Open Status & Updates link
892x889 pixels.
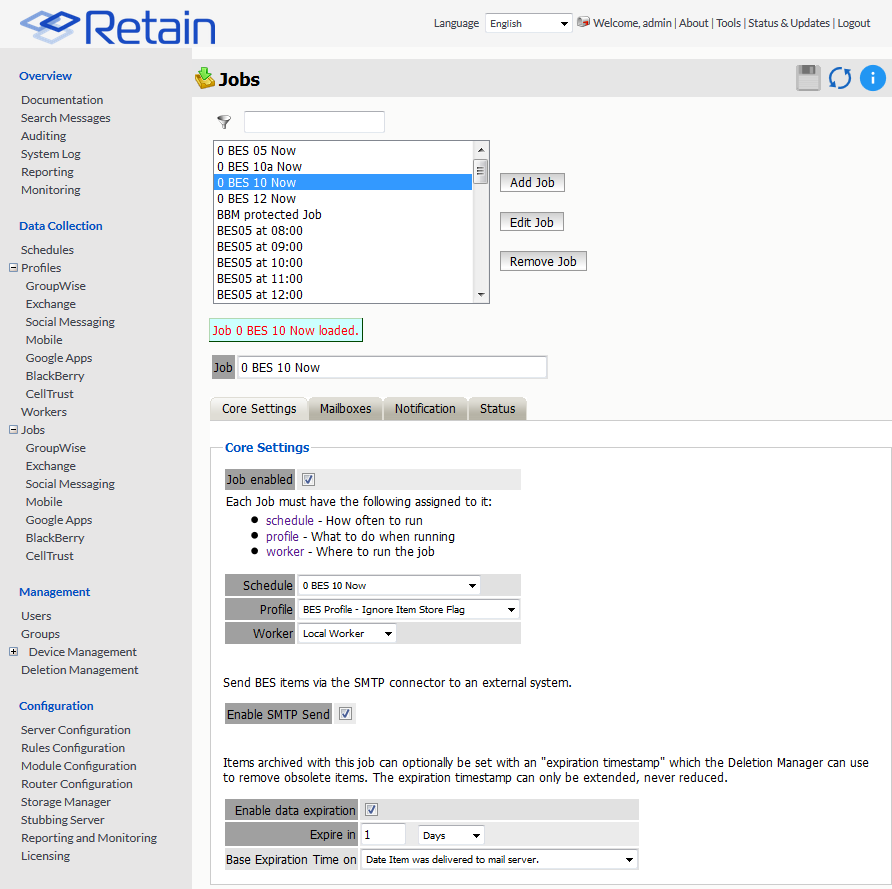point(788,23)
